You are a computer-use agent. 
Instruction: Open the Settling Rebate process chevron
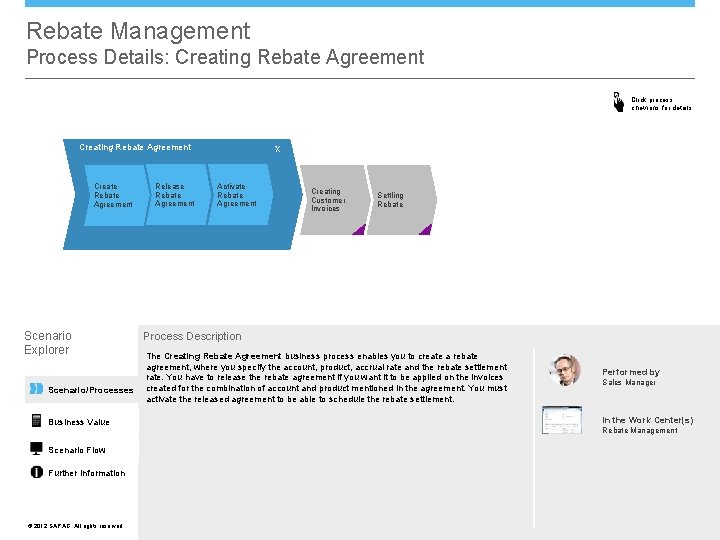point(400,200)
